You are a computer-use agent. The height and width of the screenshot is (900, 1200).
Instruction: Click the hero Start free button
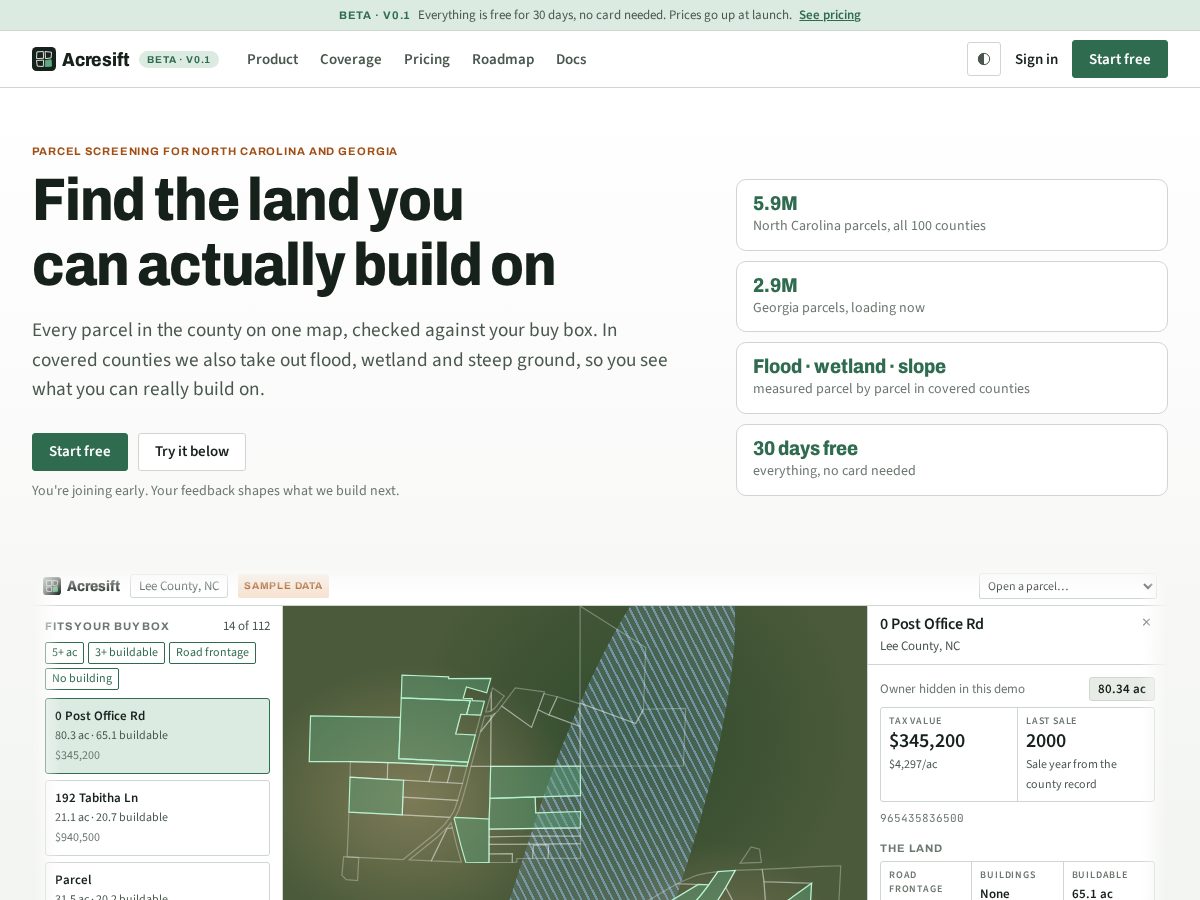[x=80, y=452]
